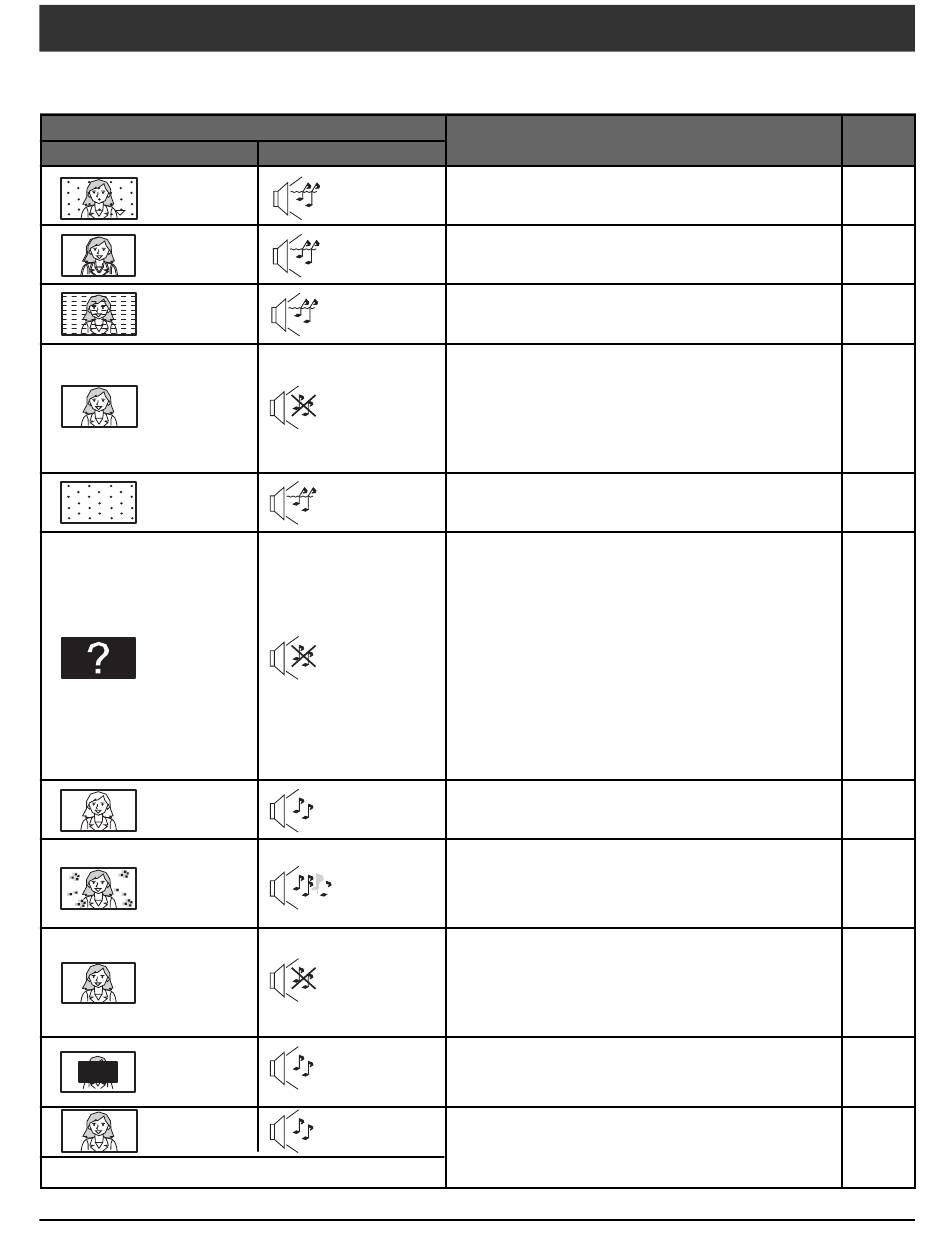950x1248 pixels.
Task: Click the picture covered by a black box
Action: pos(98,1071)
